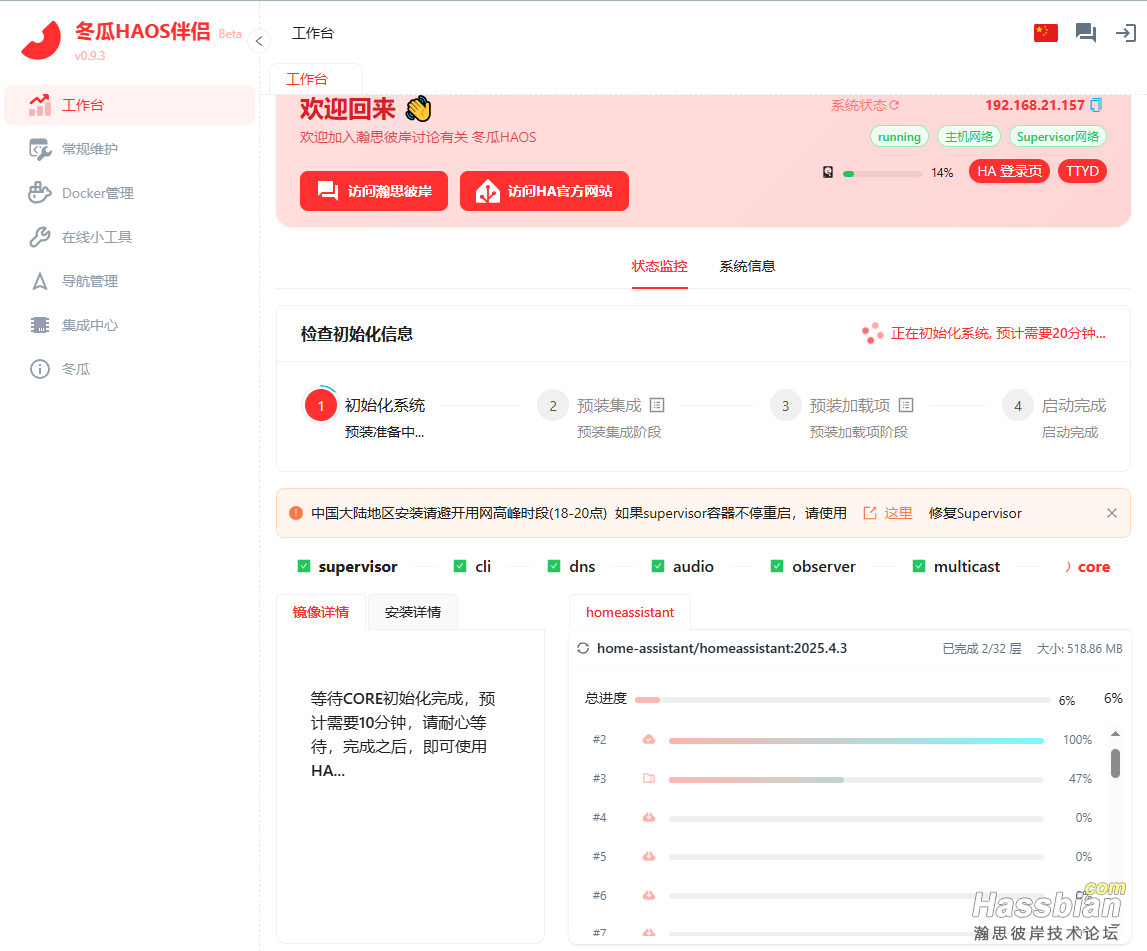This screenshot has width=1147, height=951.
Task: Copy IP address 192.168.21.157 with copy icon
Action: 1096,105
